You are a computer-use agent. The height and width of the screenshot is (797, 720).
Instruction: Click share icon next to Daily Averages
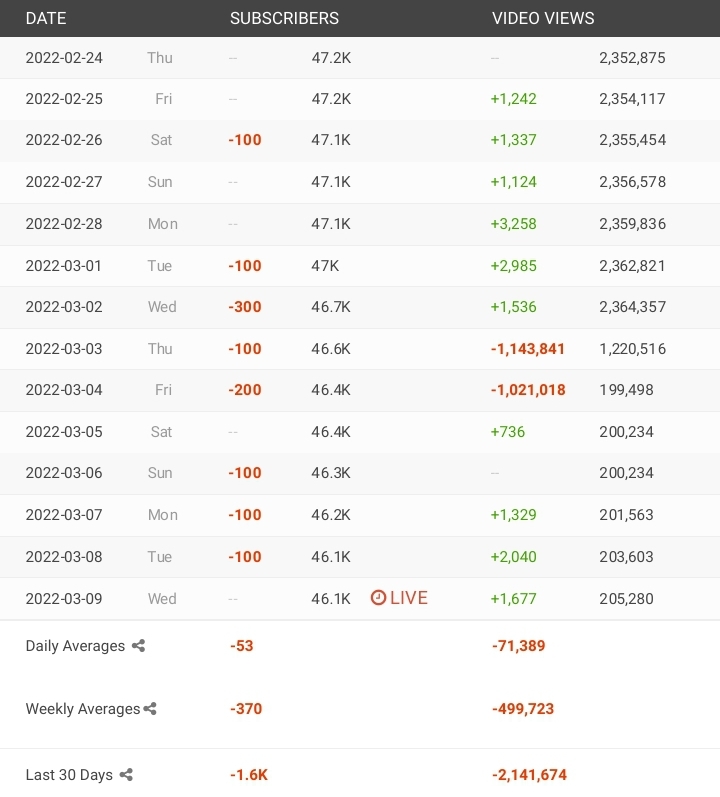(138, 646)
